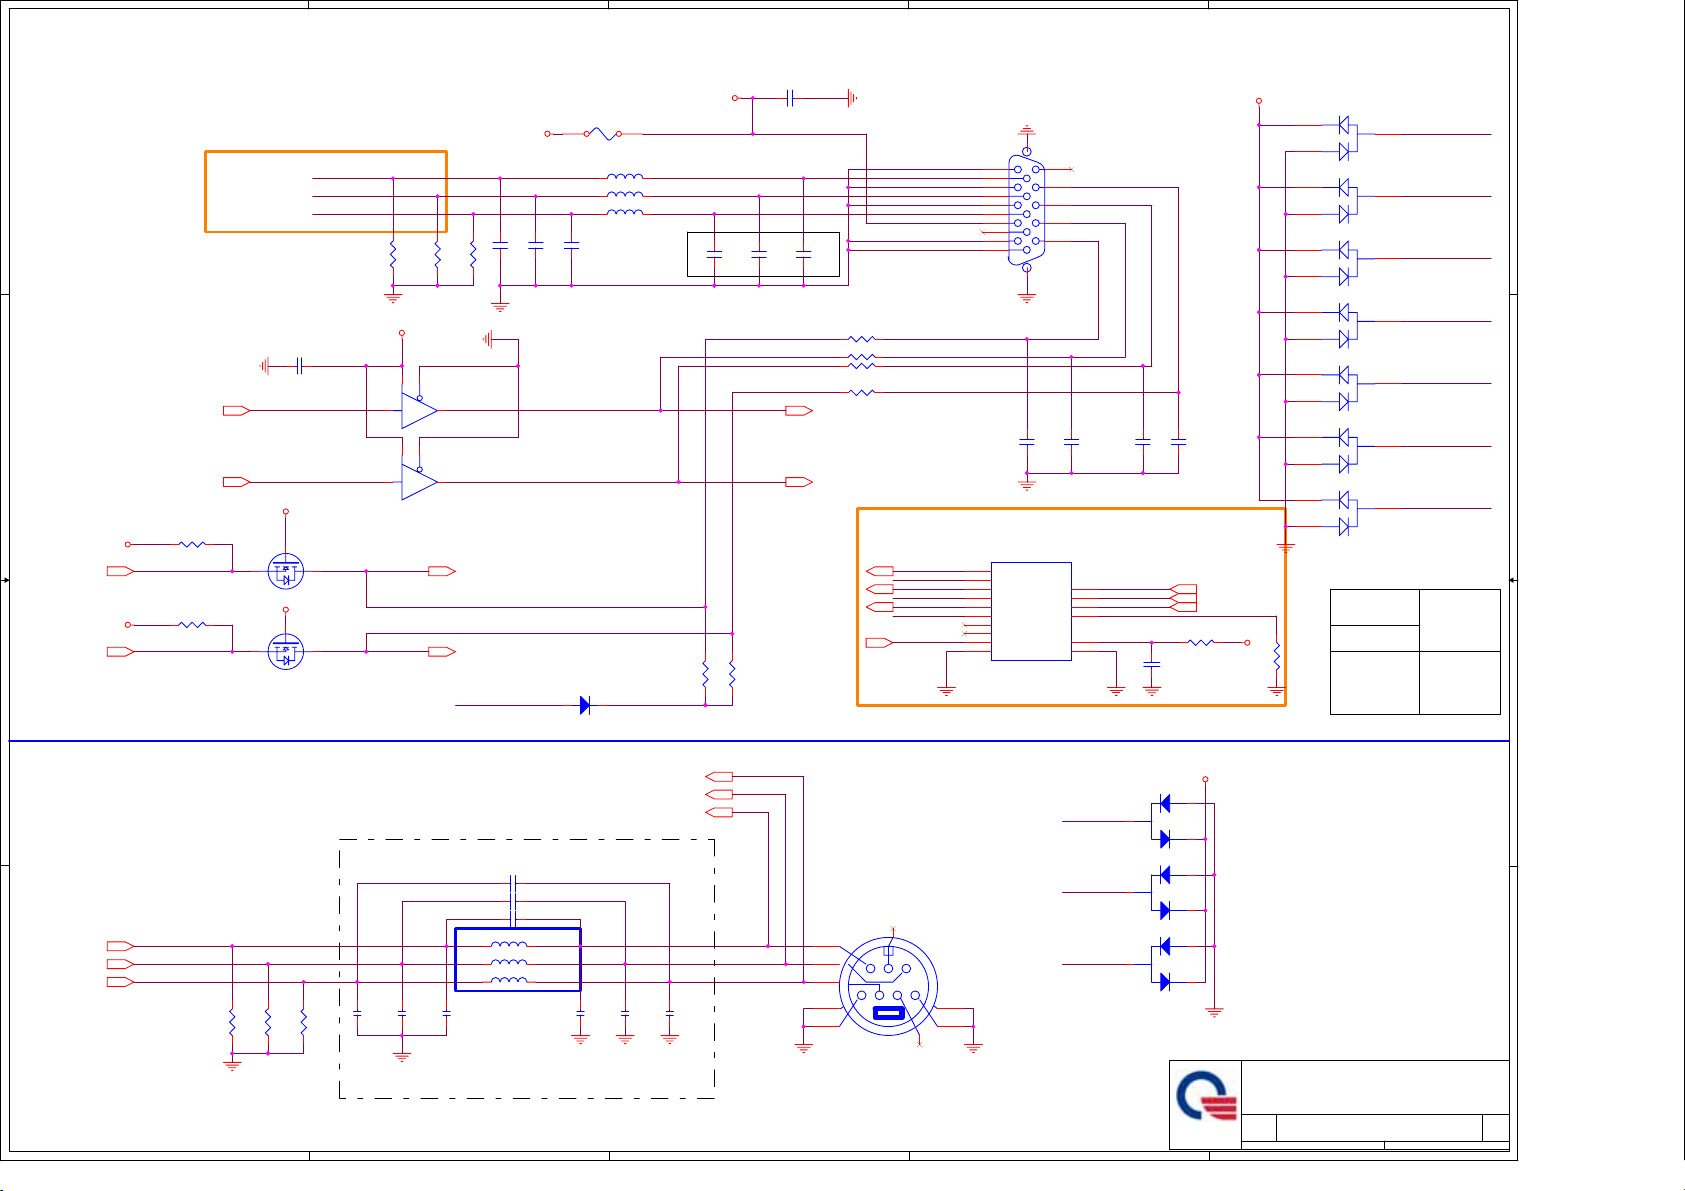Select the round mini-DIN S-video connector symbol
1685x1191 pixels.
click(x=888, y=985)
